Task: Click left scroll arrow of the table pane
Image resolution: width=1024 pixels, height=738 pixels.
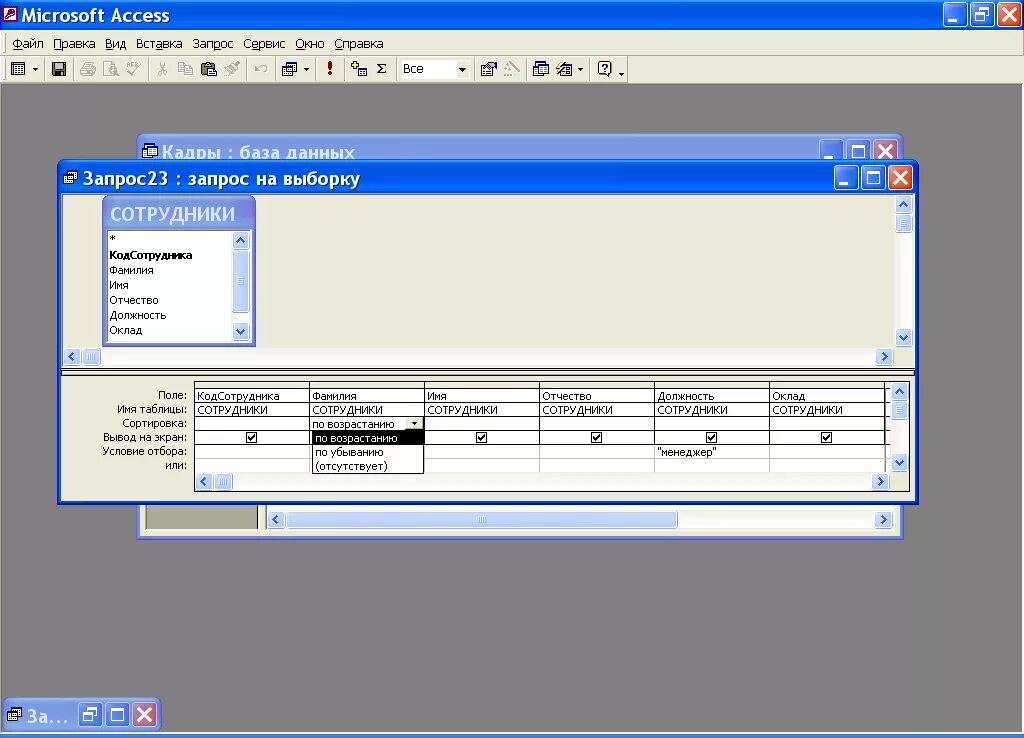Action: [x=72, y=357]
